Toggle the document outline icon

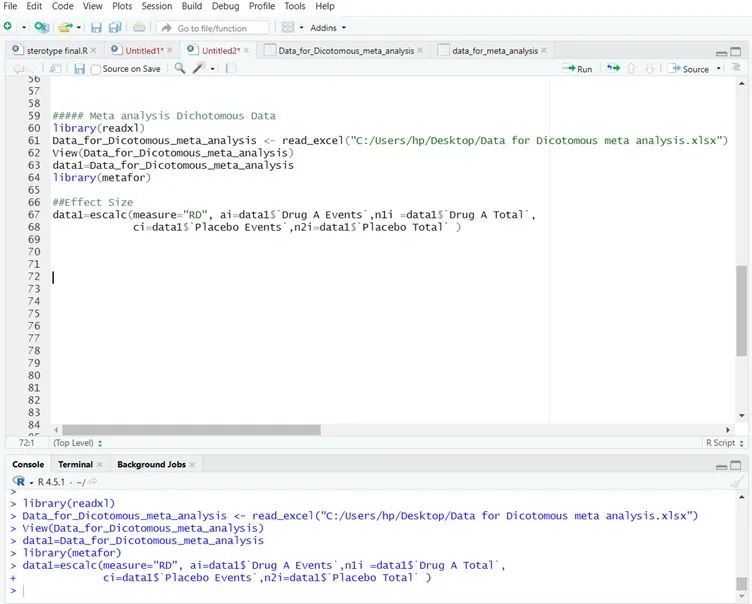coord(736,69)
